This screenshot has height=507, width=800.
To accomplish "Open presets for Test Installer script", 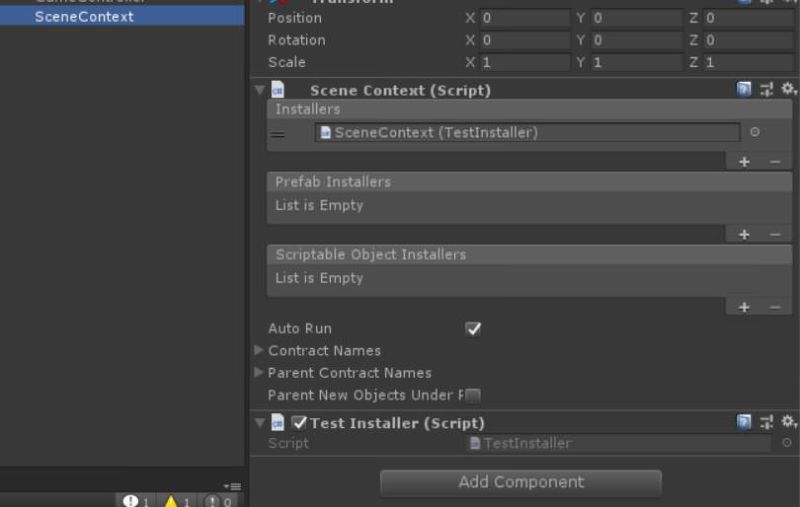I will point(766,422).
